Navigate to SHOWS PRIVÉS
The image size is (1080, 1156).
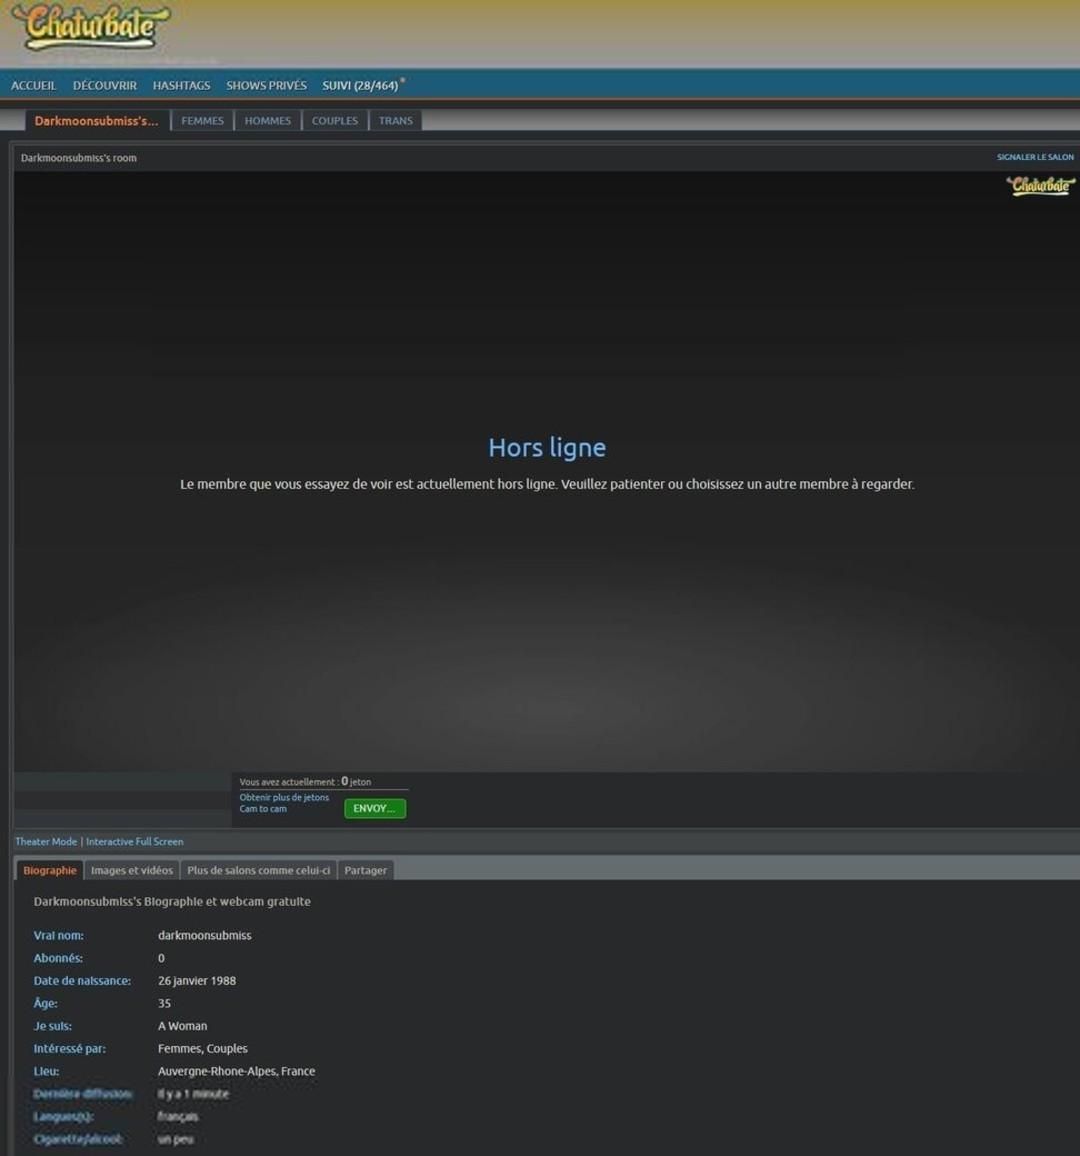(x=266, y=86)
